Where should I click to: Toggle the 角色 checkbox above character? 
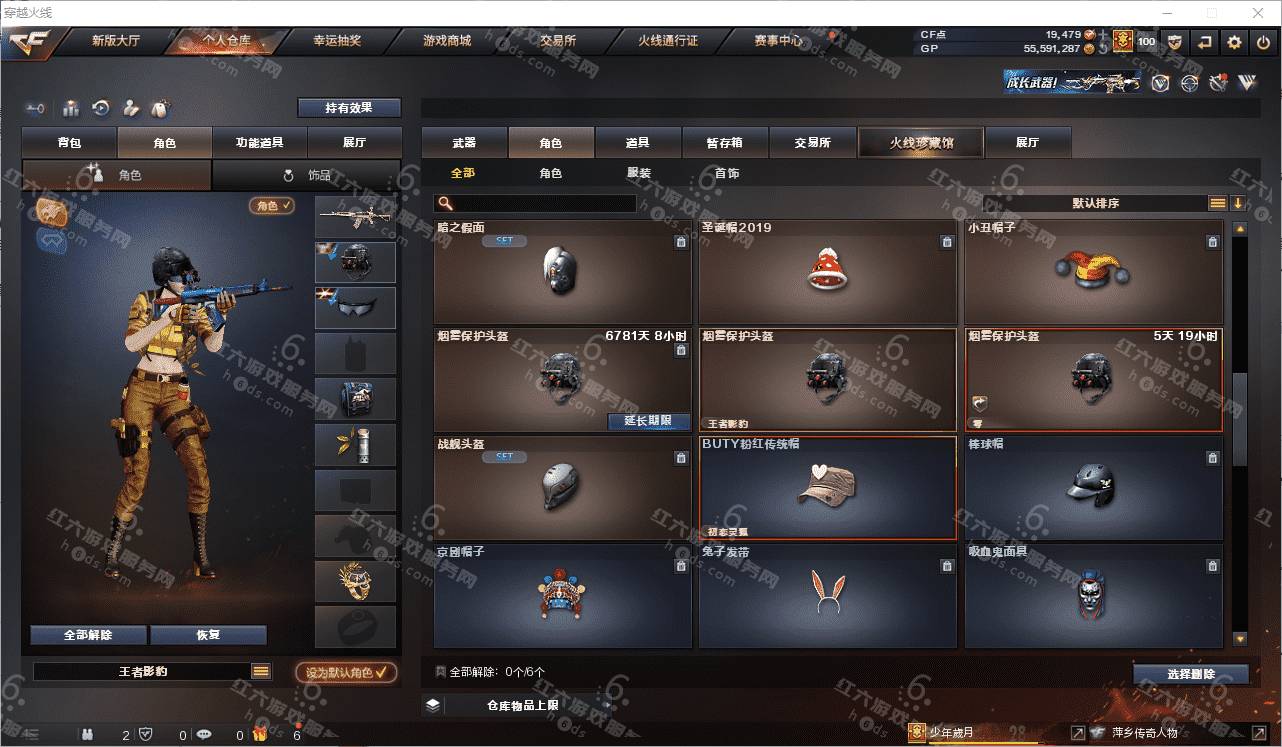coord(272,205)
